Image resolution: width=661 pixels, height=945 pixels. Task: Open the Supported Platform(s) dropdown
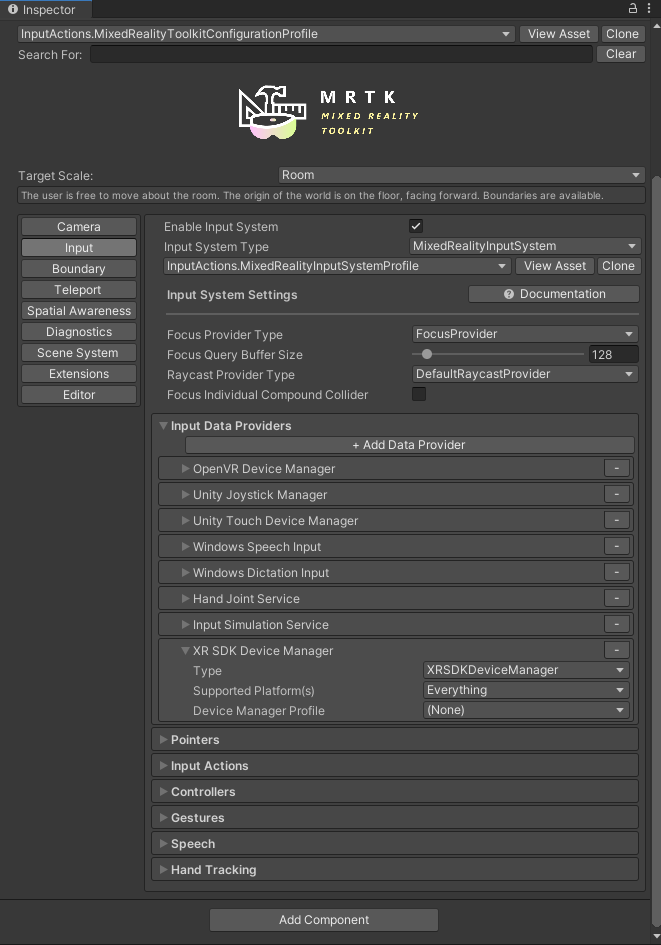(x=525, y=689)
